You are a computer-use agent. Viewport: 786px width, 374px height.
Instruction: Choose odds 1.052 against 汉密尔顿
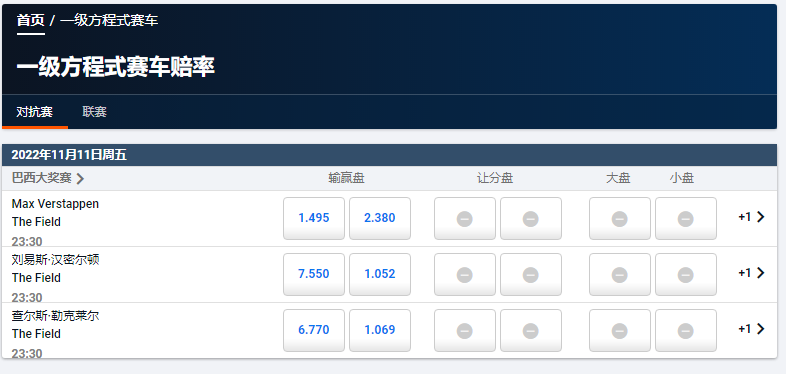coord(380,274)
